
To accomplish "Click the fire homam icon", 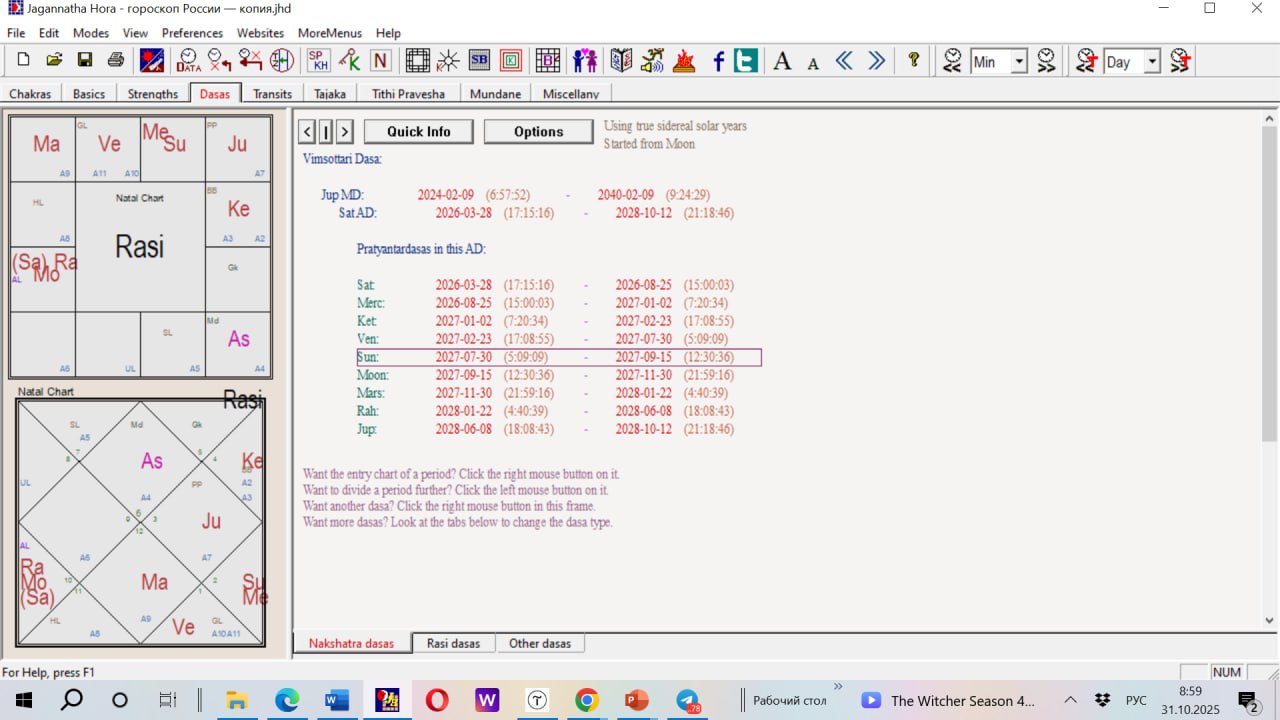I will 684,61.
